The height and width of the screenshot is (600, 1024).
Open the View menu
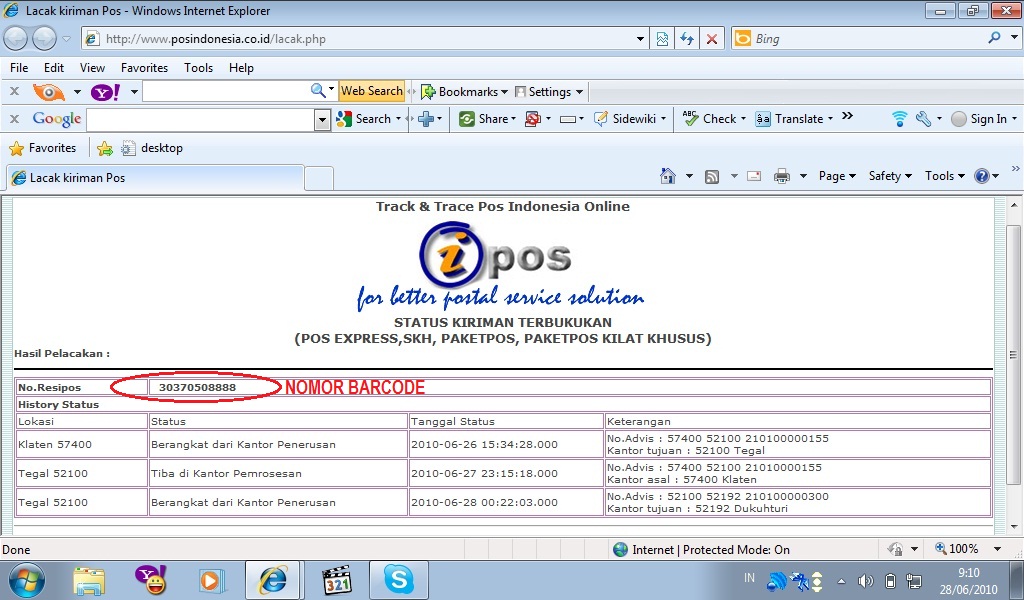[92, 68]
